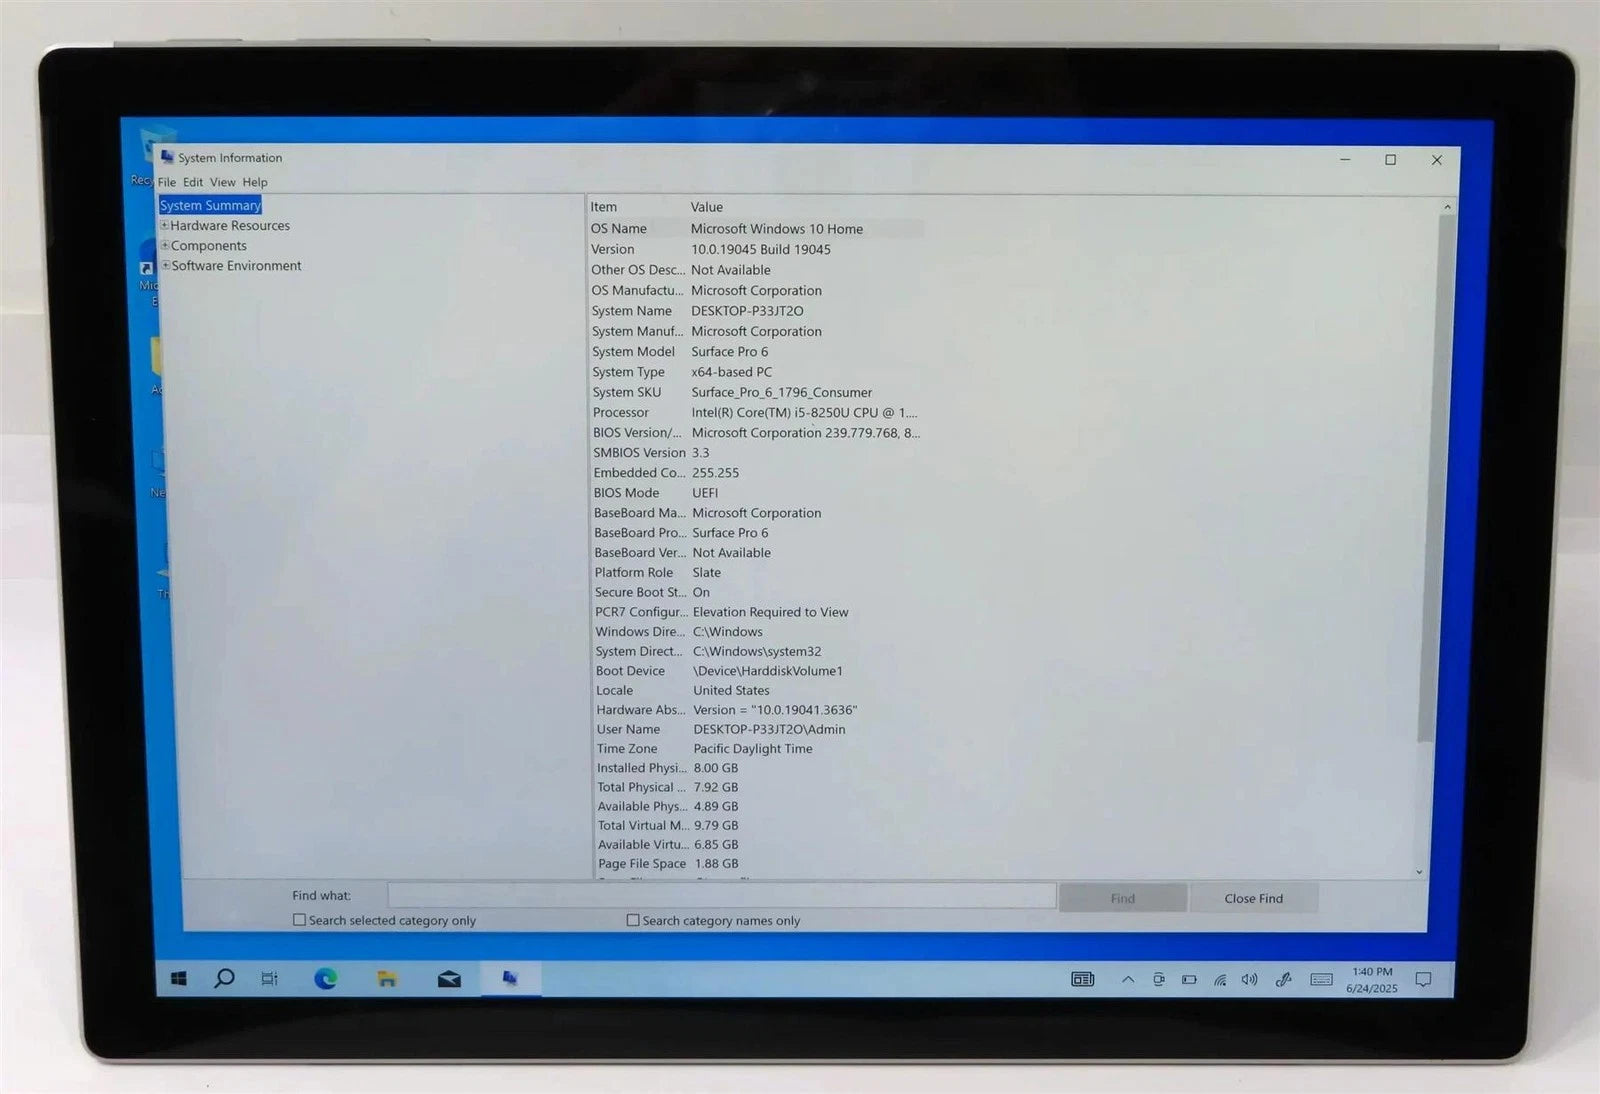Open the Help menu

point(255,182)
